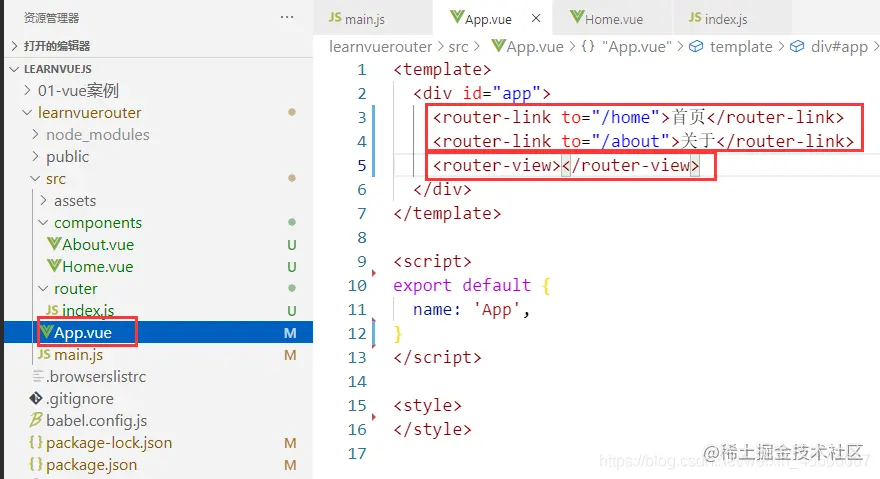Click div#app in the breadcrumb
This screenshot has width=880, height=479.
[839, 47]
